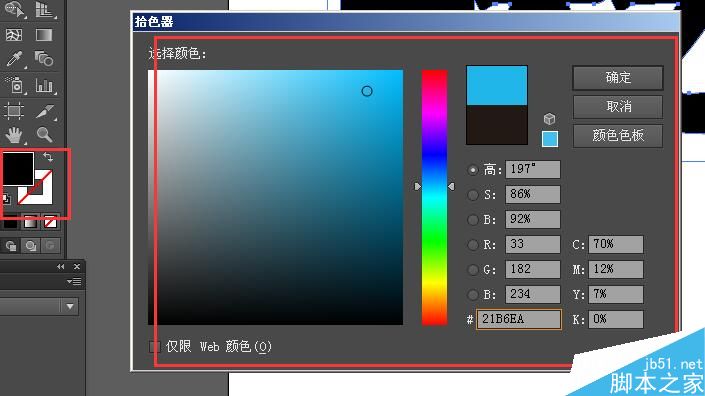The width and height of the screenshot is (705, 396).
Task: Click the black Fill color box
Action: (x=18, y=169)
